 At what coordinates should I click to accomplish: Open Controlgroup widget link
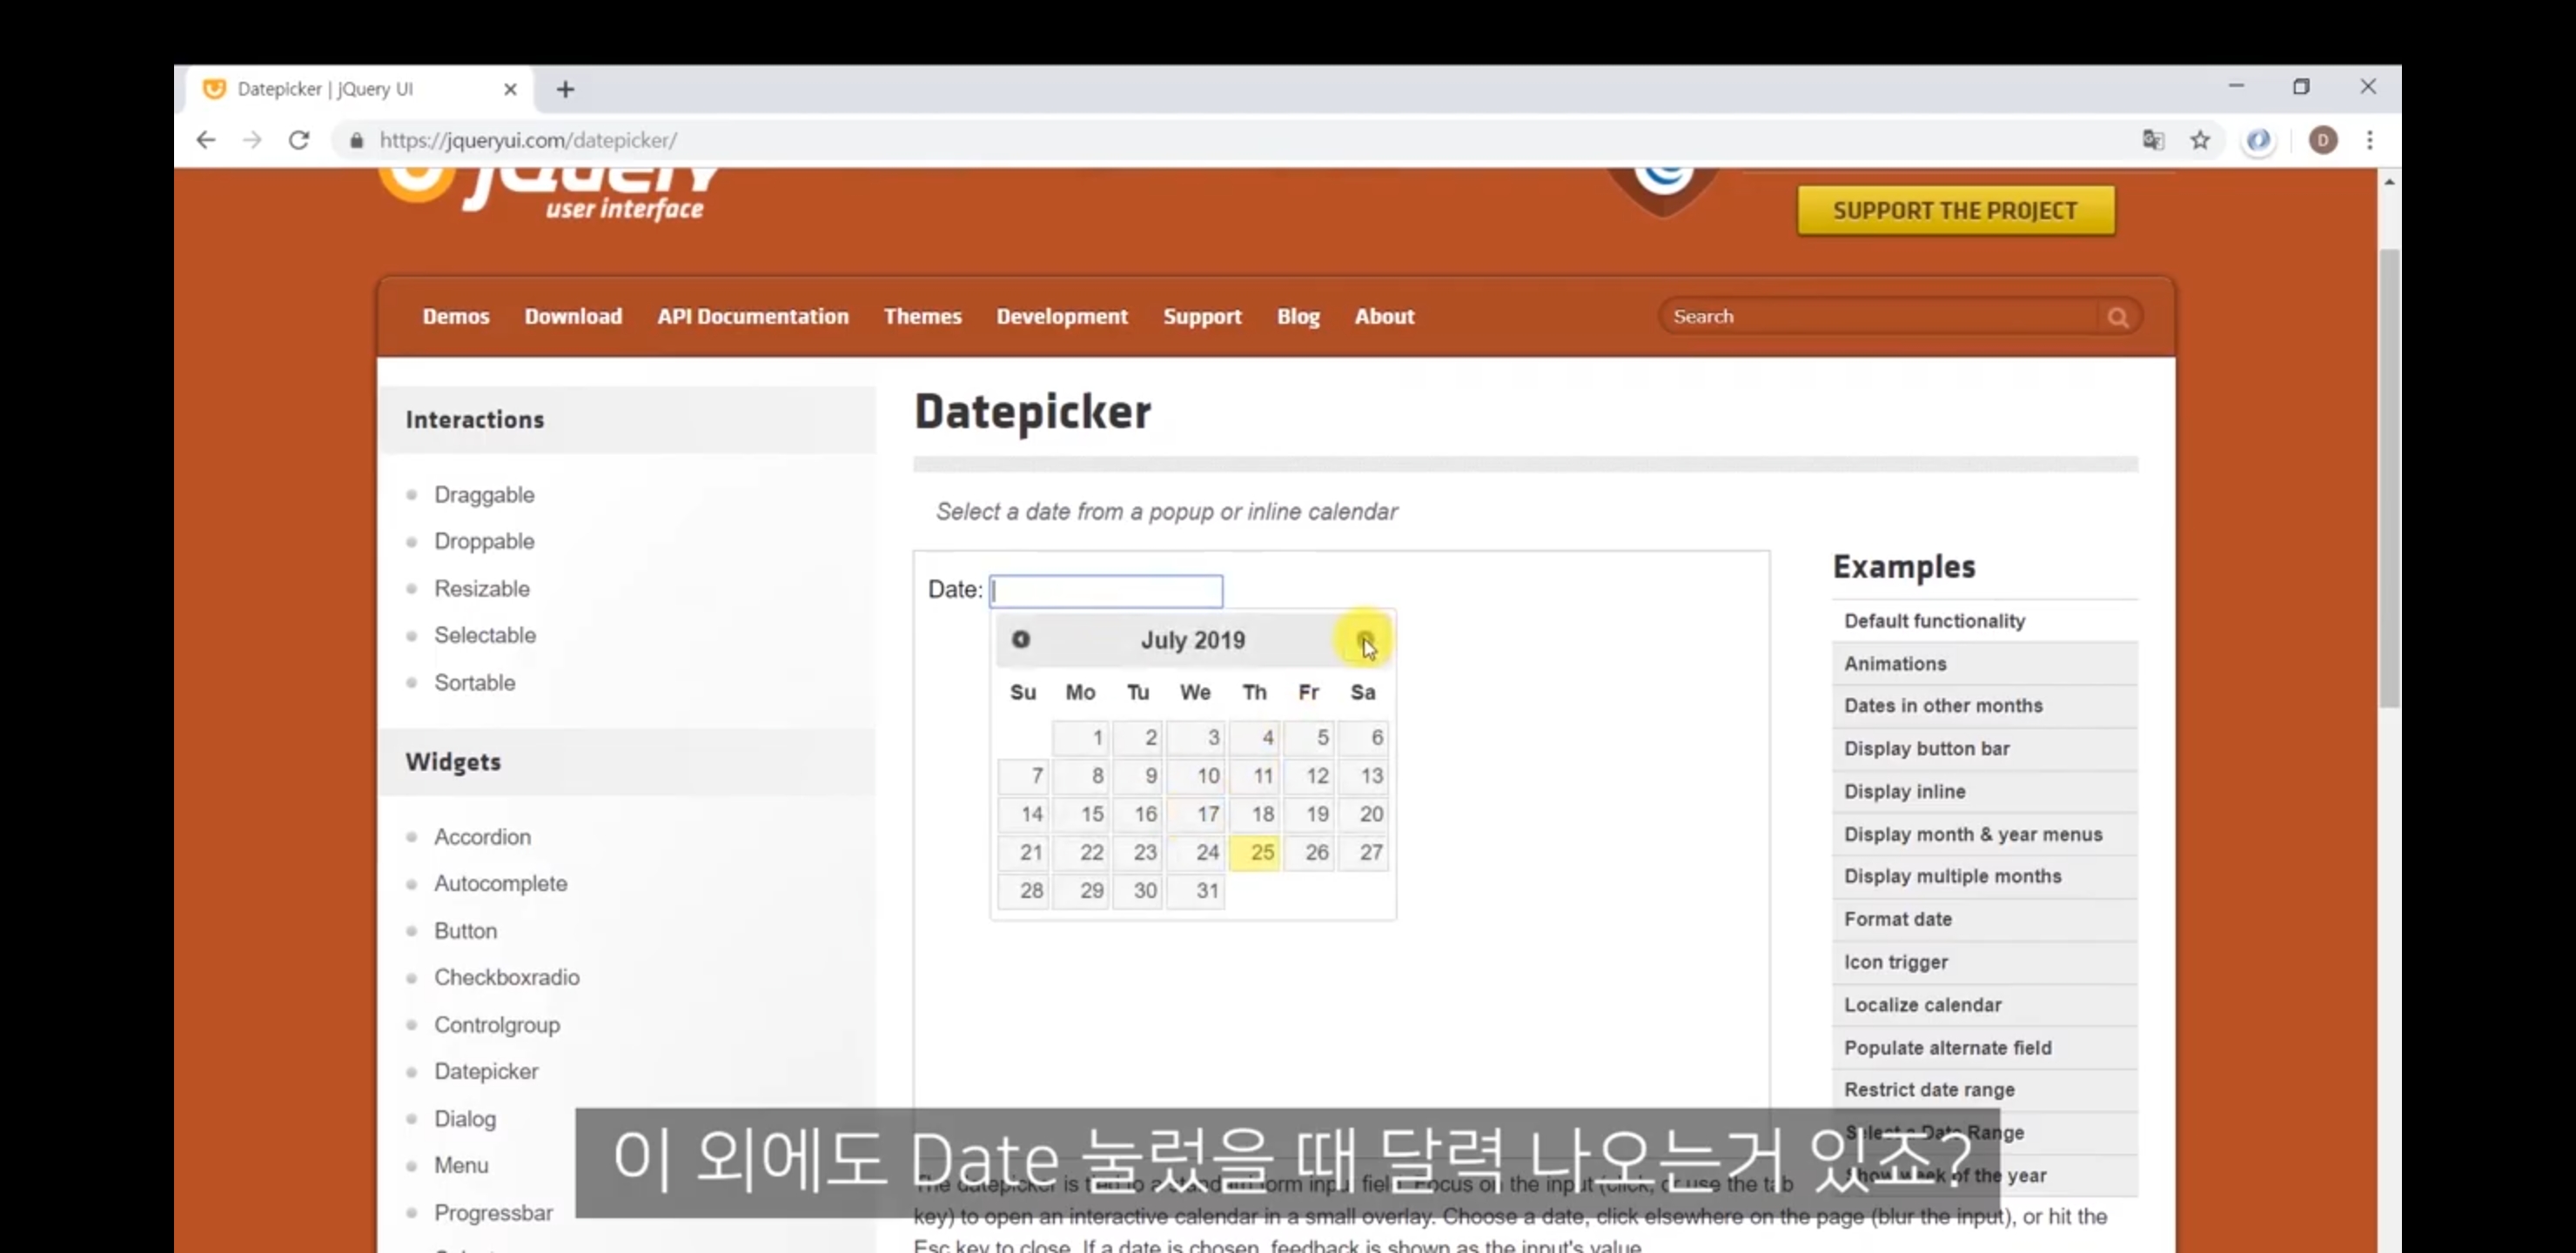[497, 1025]
